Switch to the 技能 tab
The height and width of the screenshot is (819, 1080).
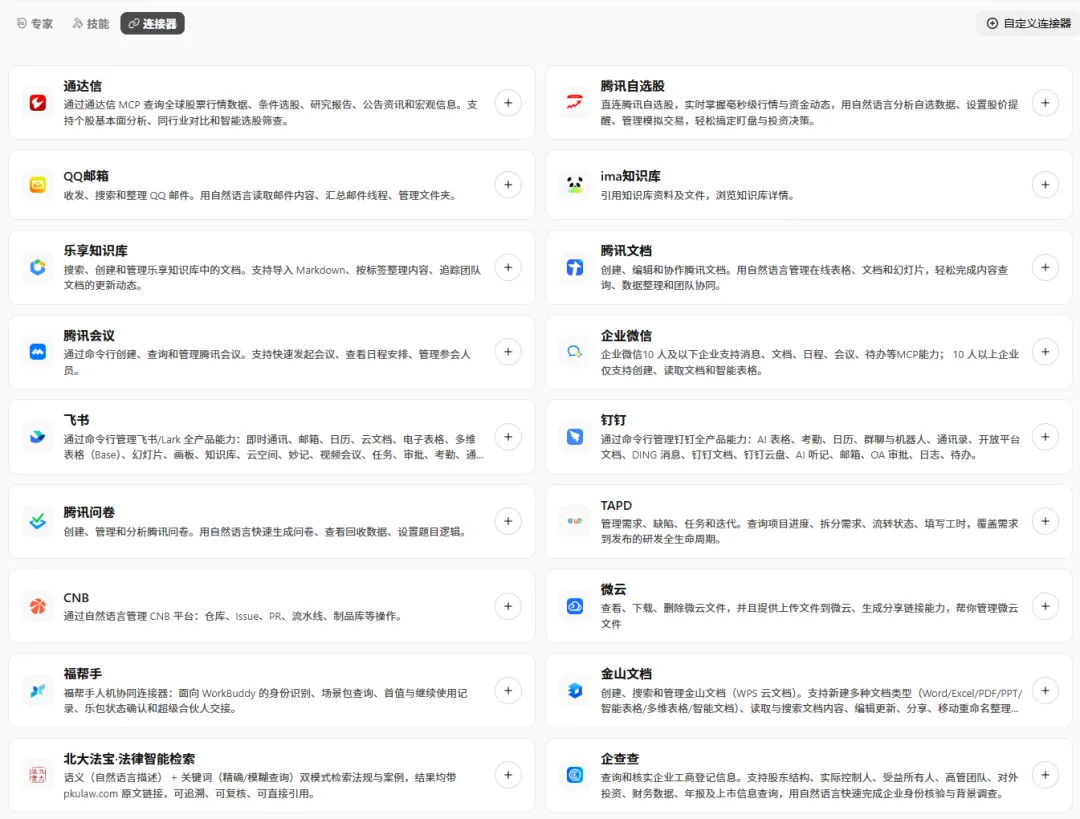pos(91,23)
